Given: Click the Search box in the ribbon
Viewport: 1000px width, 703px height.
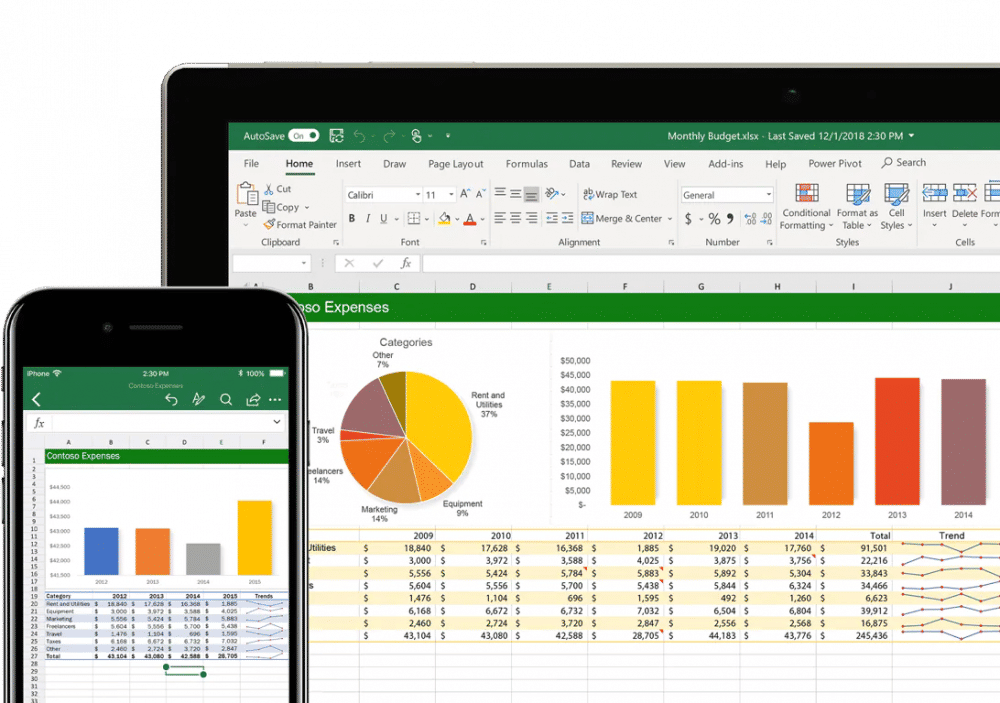Looking at the screenshot, I should click(x=904, y=163).
